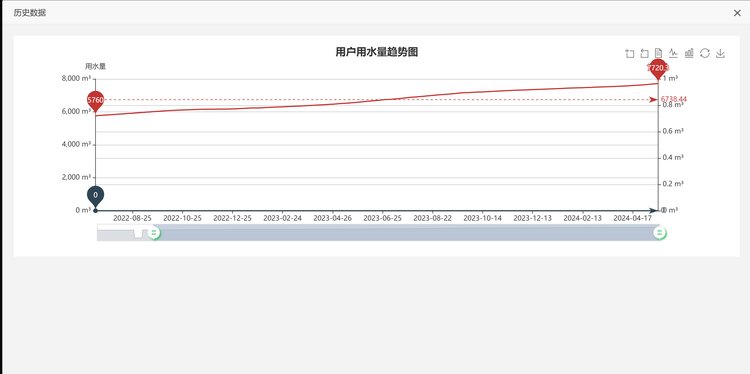The height and width of the screenshot is (374, 750).
Task: Save chart as image download icon
Action: coord(720,53)
